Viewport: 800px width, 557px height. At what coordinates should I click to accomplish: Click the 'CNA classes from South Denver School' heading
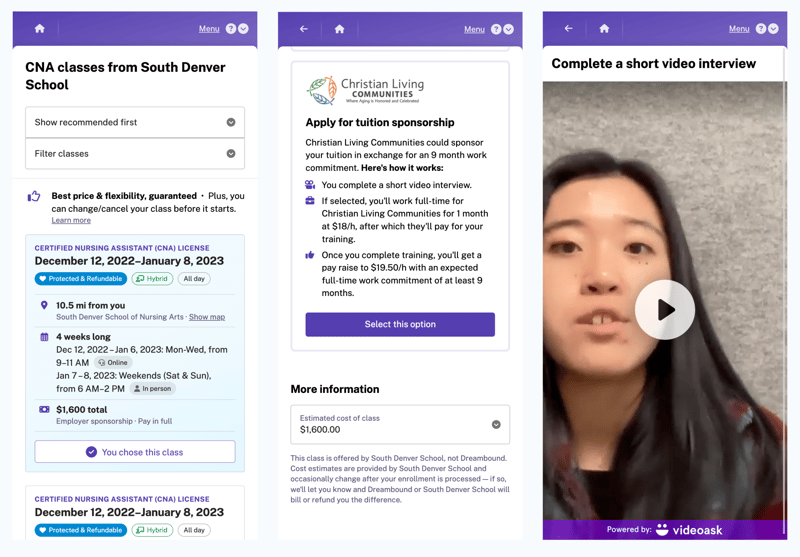125,76
